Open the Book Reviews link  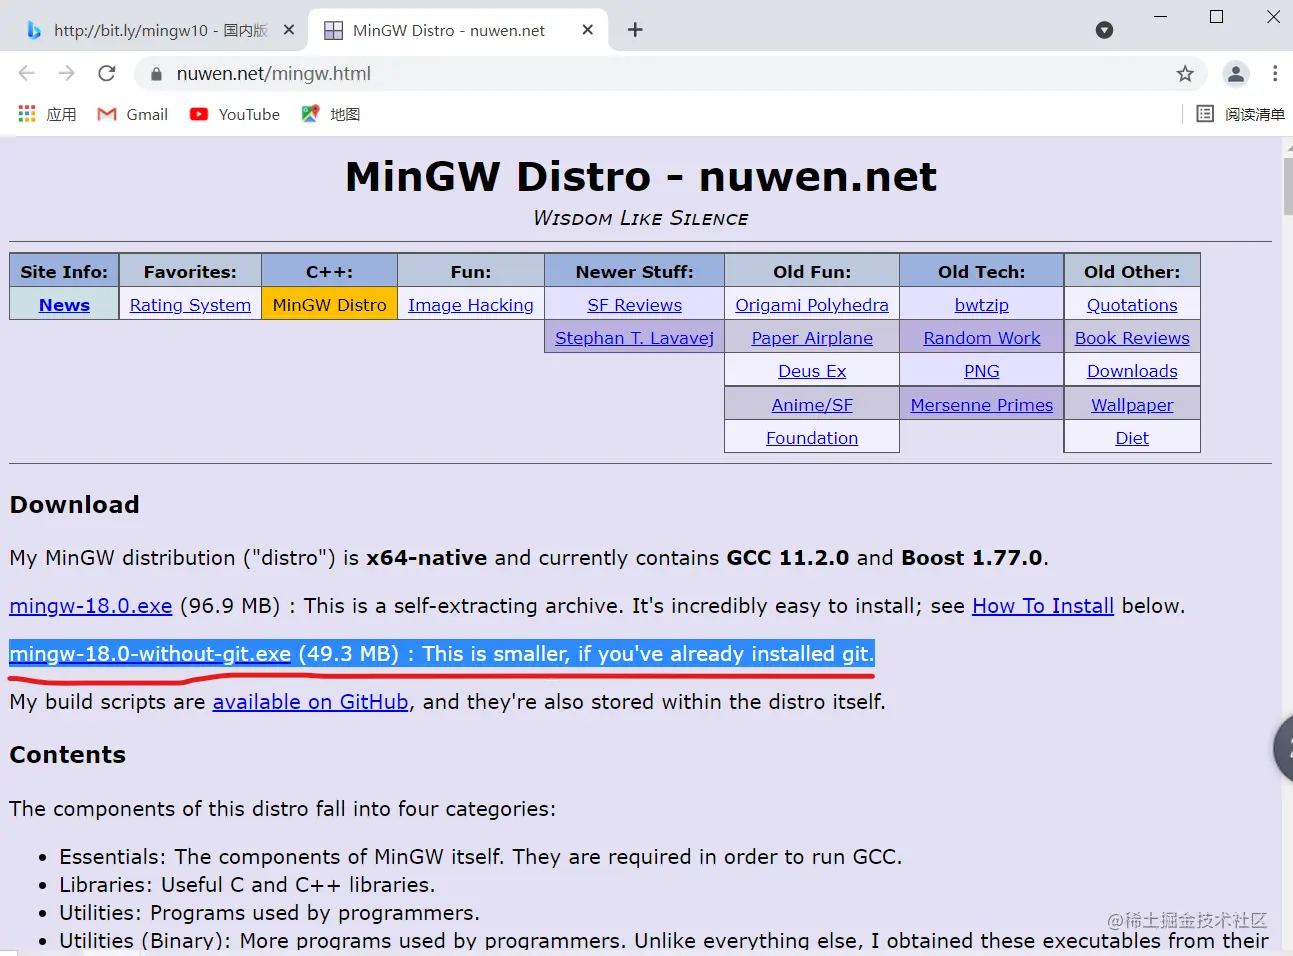(x=1132, y=338)
